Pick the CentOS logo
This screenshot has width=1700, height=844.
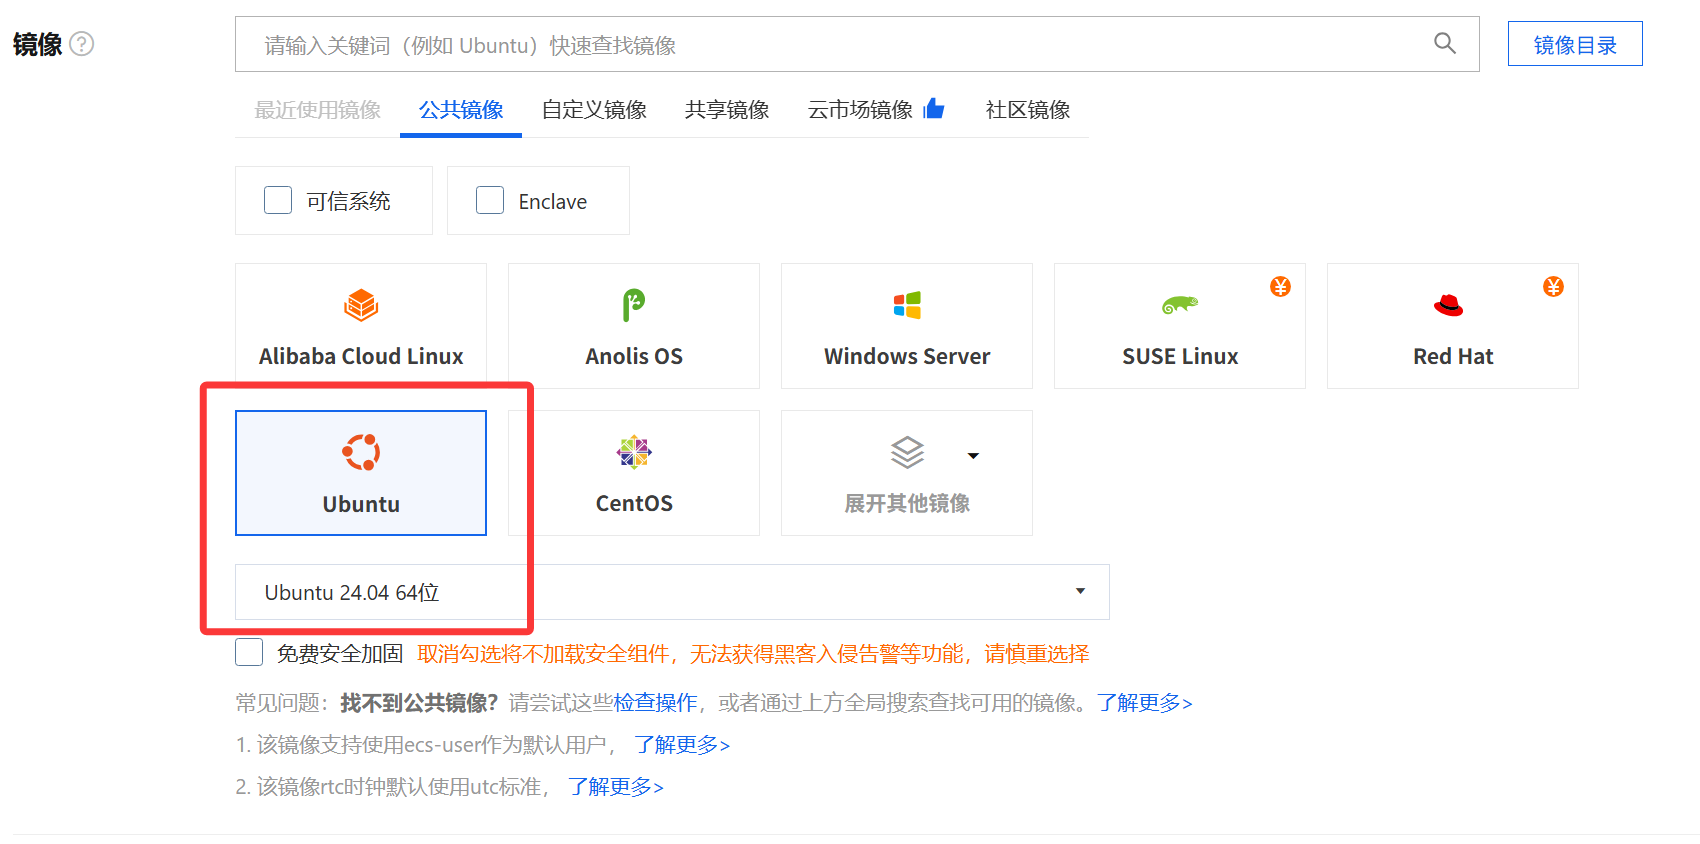(x=634, y=452)
